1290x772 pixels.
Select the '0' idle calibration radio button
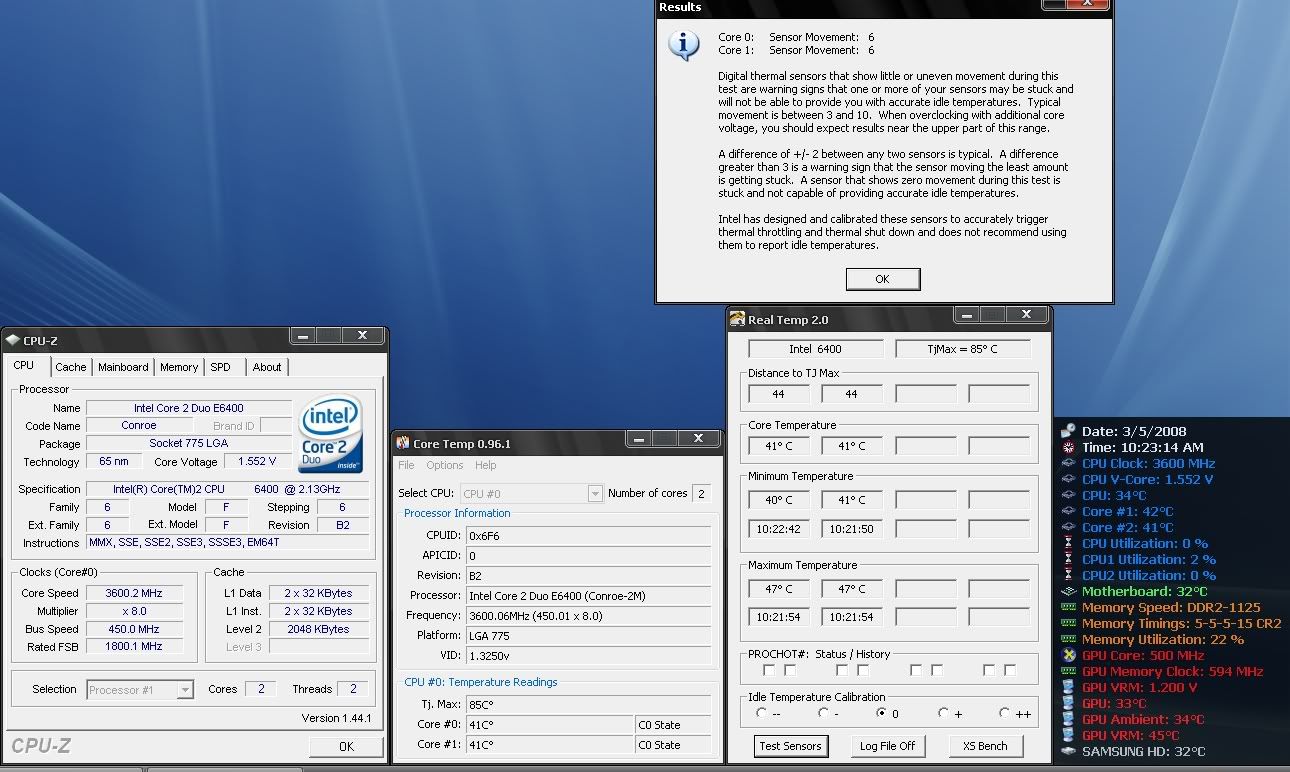(882, 713)
